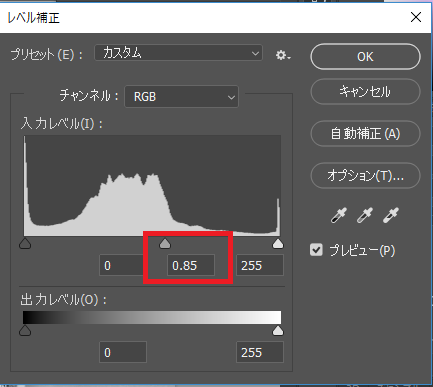Viewport: 433px width, 387px height.
Task: Click the output level black slider handle
Action: tap(25, 330)
